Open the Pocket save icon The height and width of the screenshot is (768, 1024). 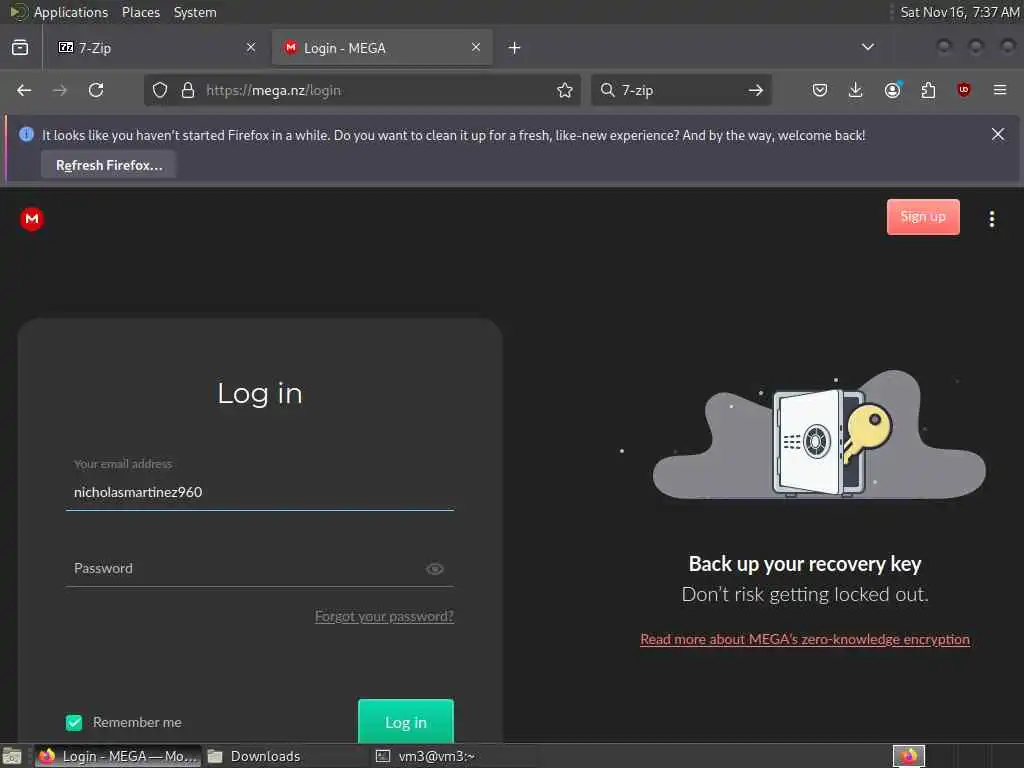(x=820, y=90)
